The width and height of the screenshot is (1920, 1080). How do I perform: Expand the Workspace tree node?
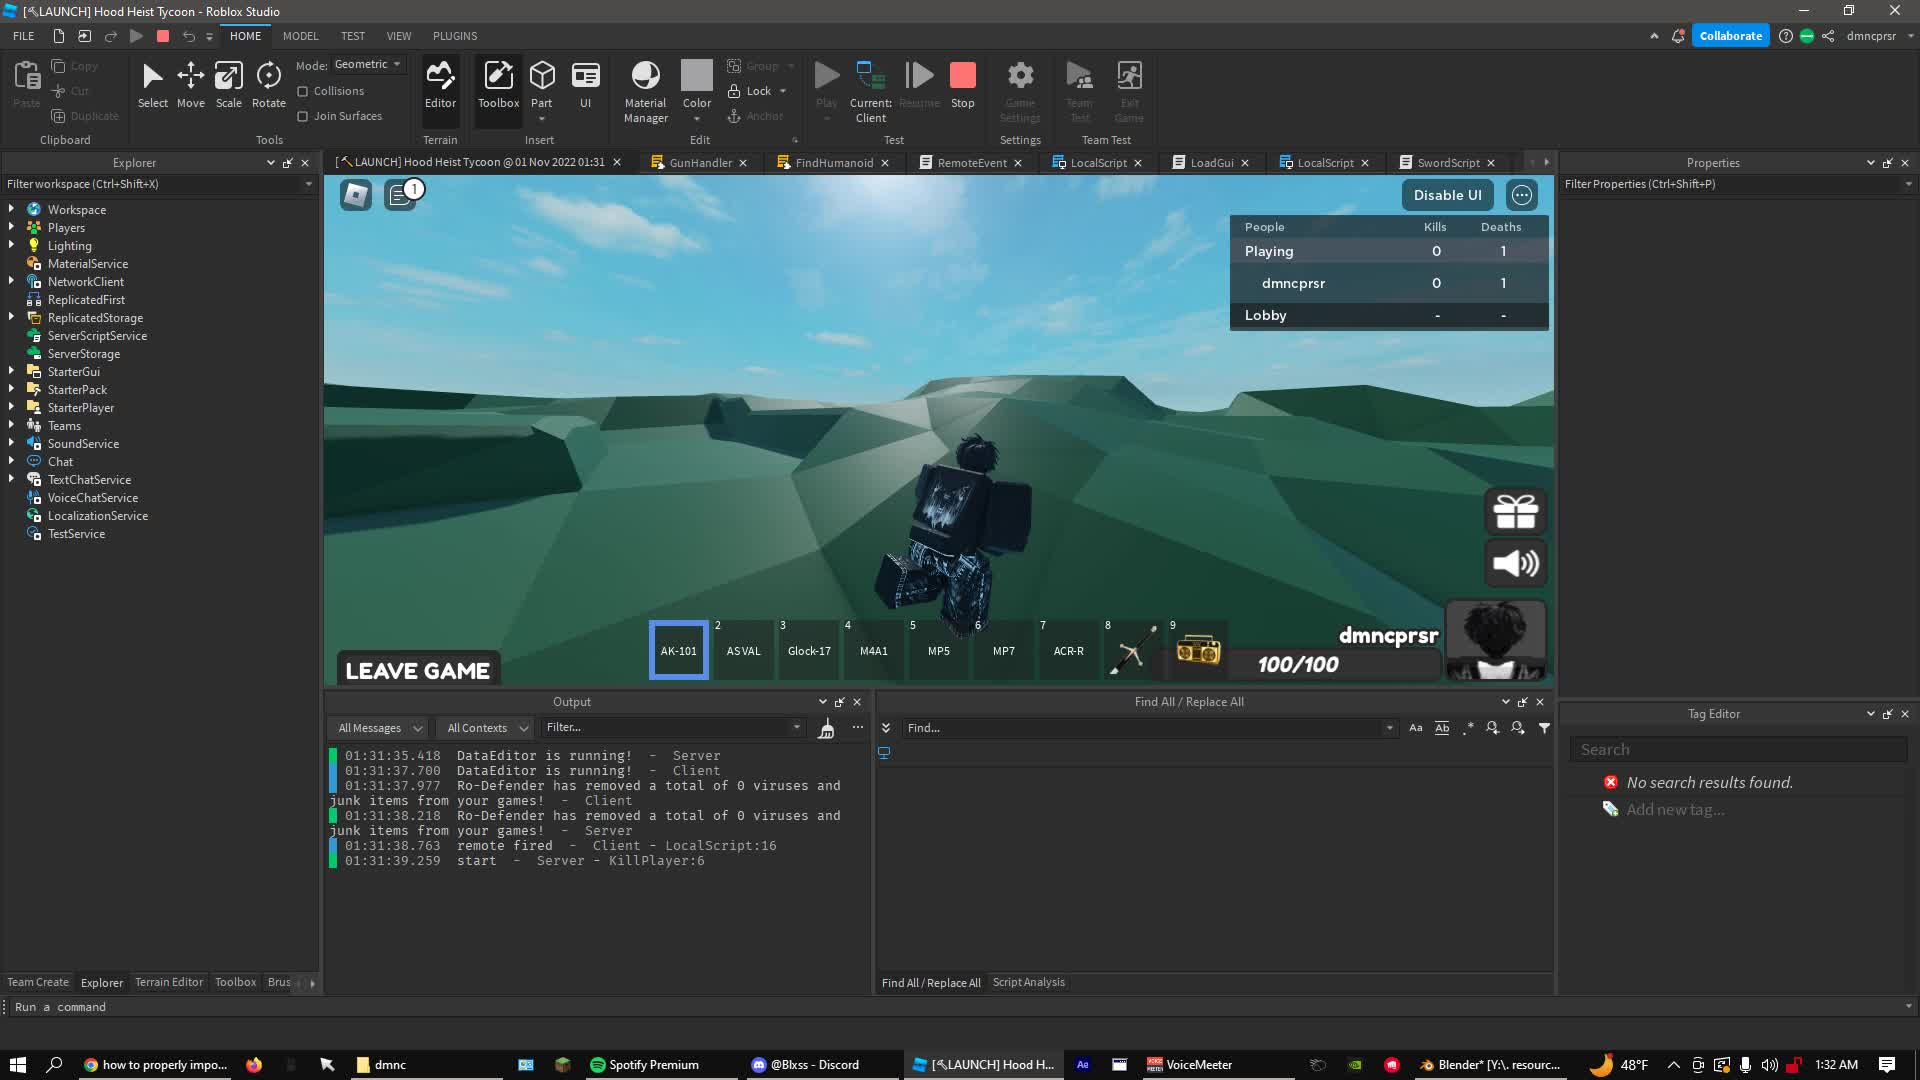tap(11, 209)
